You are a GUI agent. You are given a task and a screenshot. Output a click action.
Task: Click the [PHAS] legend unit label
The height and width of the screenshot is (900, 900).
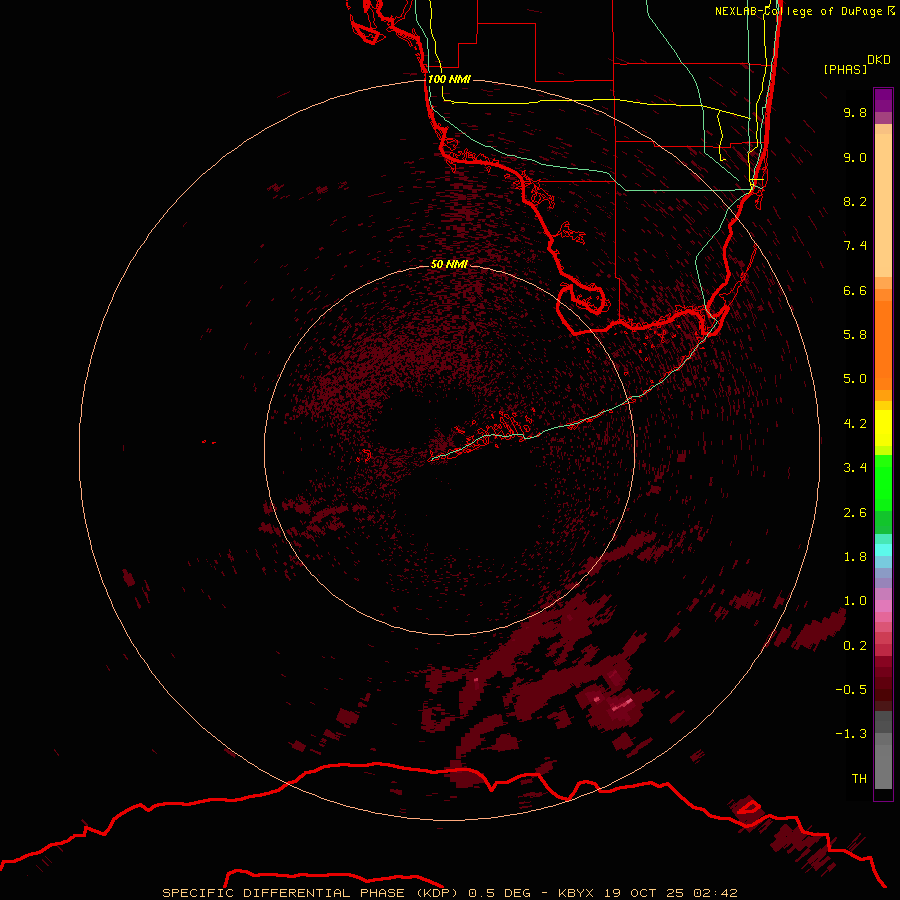point(845,69)
